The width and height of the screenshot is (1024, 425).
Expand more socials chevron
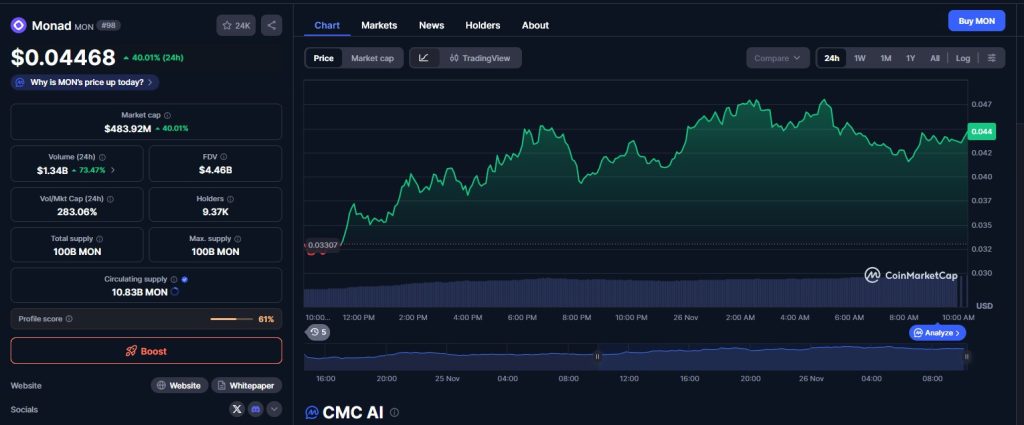(x=274, y=409)
